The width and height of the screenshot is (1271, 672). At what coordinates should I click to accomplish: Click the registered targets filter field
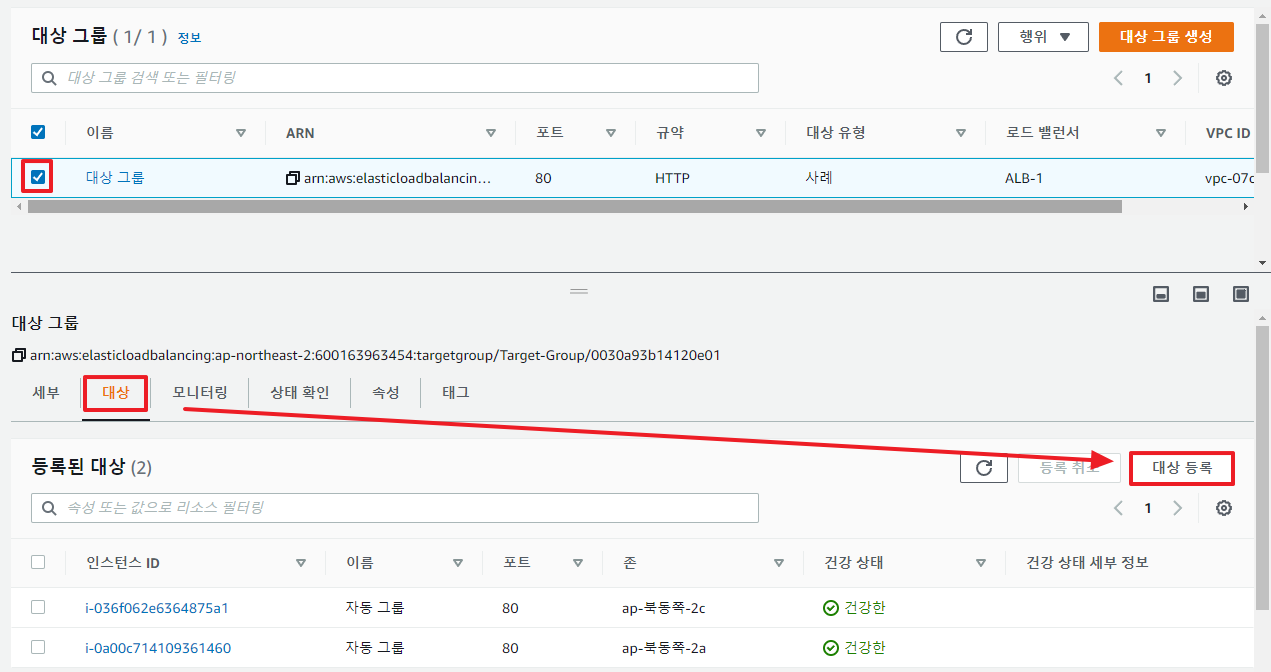point(395,508)
